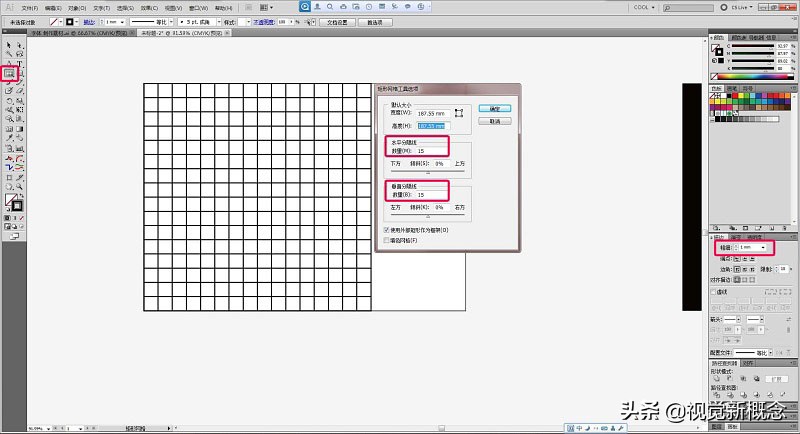Toggle 'Use Outside Rectangle As Frame' checkbox
The width and height of the screenshot is (800, 434).
point(388,230)
